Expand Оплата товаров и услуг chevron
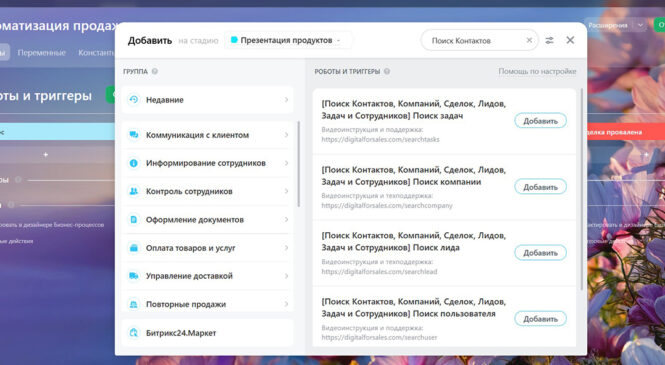 point(286,248)
